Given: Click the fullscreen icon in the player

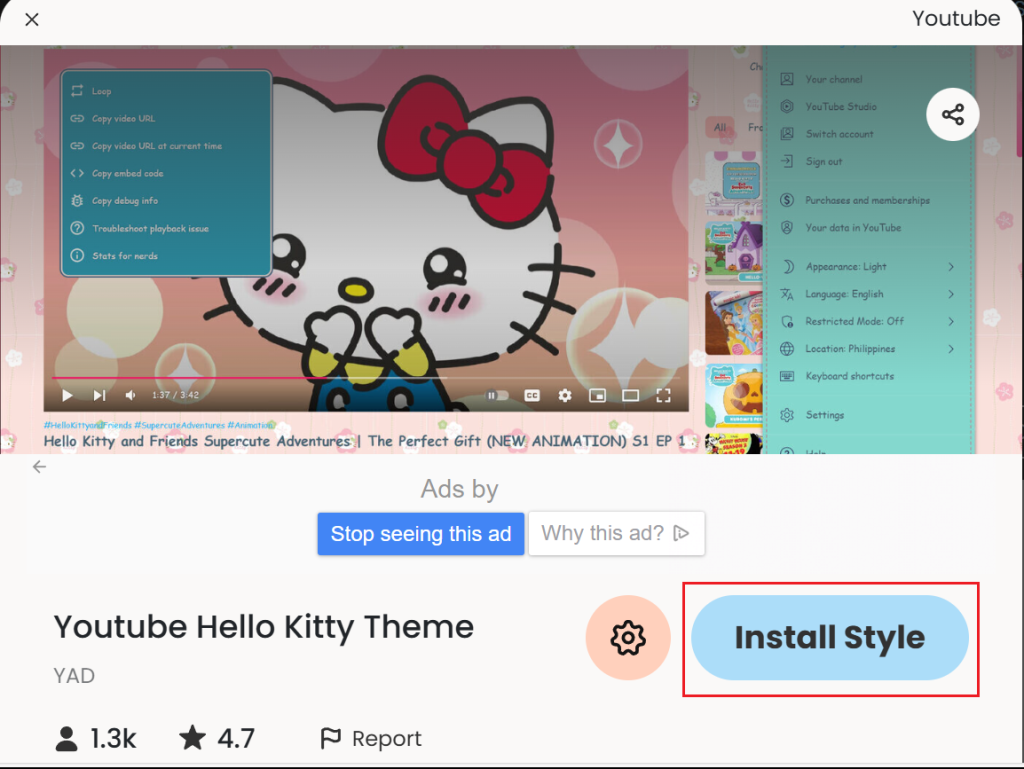Looking at the screenshot, I should [663, 396].
